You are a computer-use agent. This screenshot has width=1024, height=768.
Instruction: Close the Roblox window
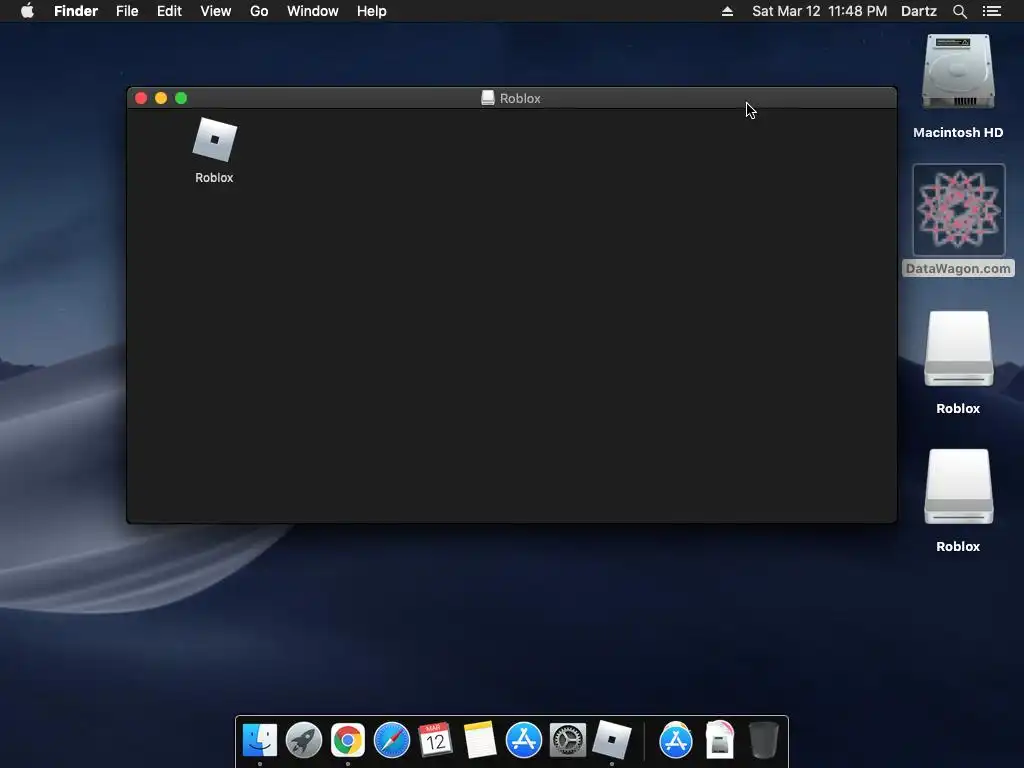(141, 98)
